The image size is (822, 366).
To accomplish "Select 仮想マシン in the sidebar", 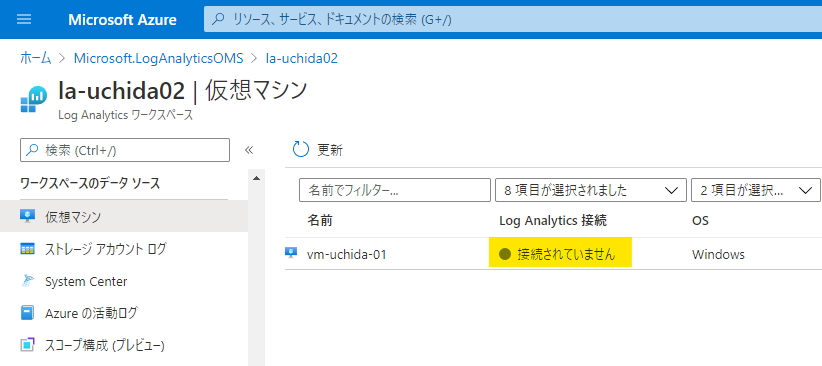I will pos(124,217).
